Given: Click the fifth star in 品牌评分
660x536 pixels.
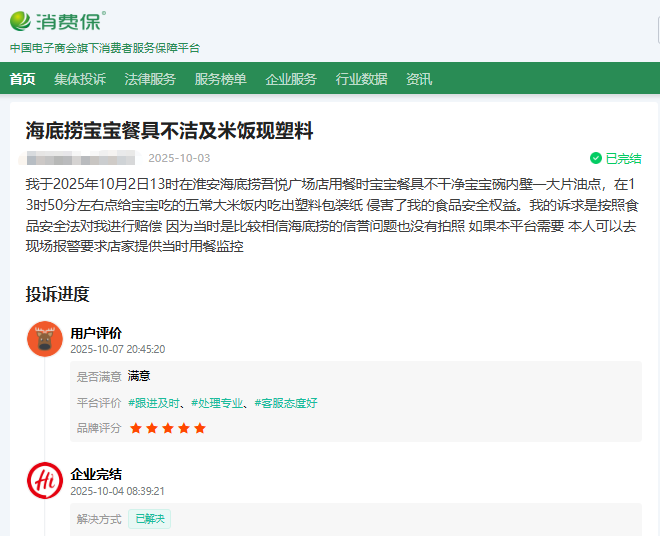Looking at the screenshot, I should (200, 428).
